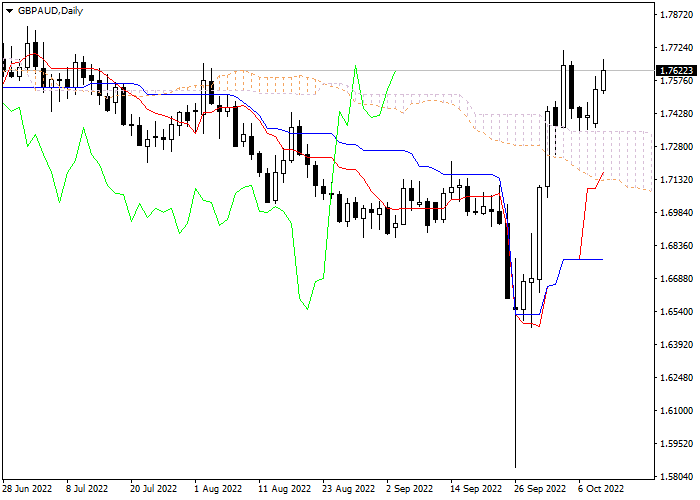Select the 14 Sep 2022 date label
The image size is (700, 500).
click(x=474, y=490)
